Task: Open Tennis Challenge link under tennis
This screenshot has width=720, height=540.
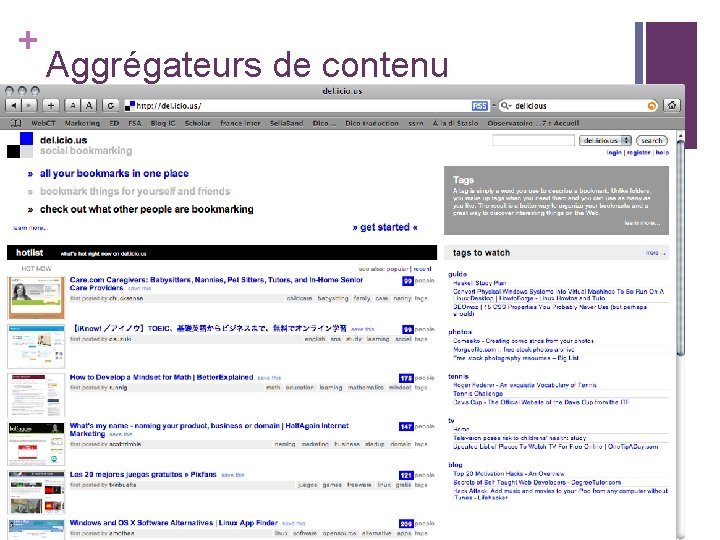Action: tap(478, 394)
